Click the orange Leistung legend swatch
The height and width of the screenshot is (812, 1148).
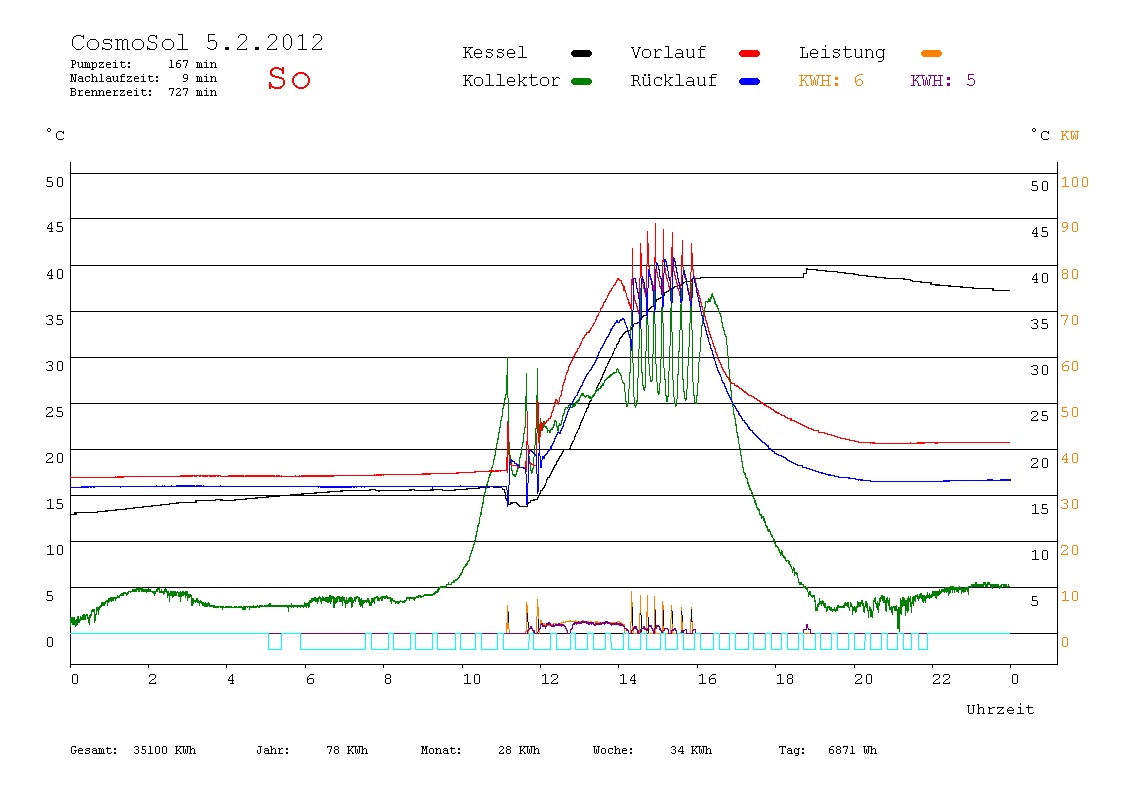coord(931,53)
